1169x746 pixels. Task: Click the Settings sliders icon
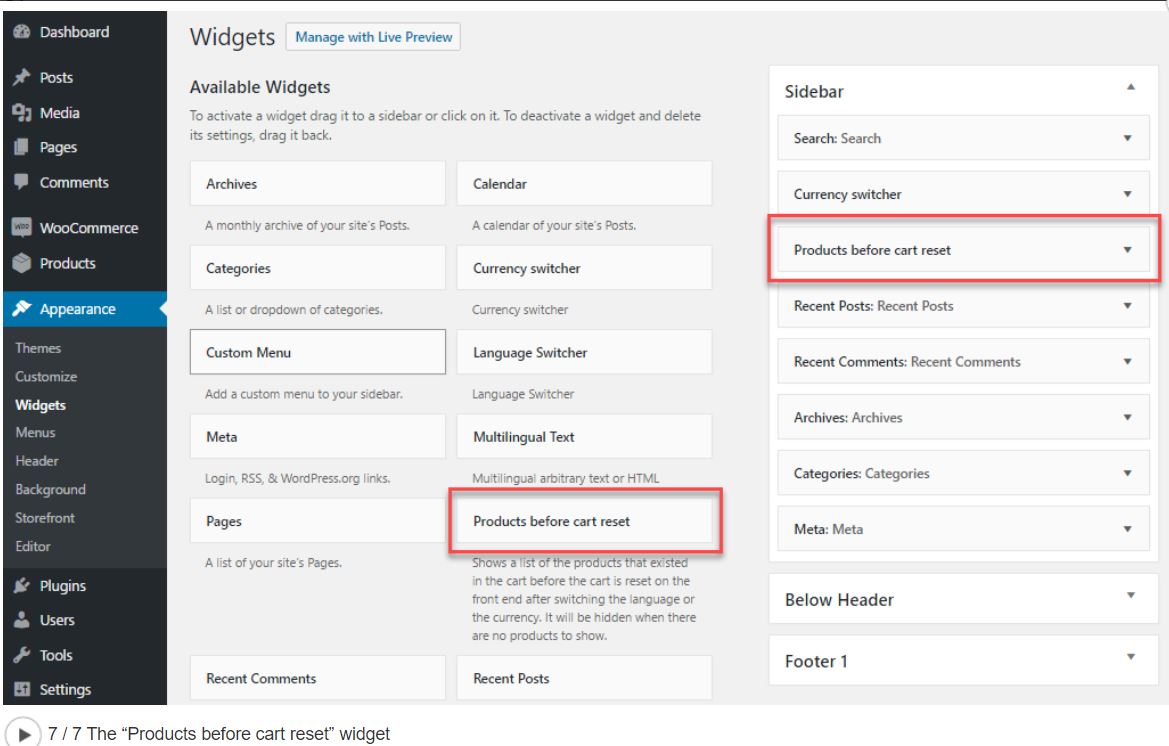click(x=22, y=689)
